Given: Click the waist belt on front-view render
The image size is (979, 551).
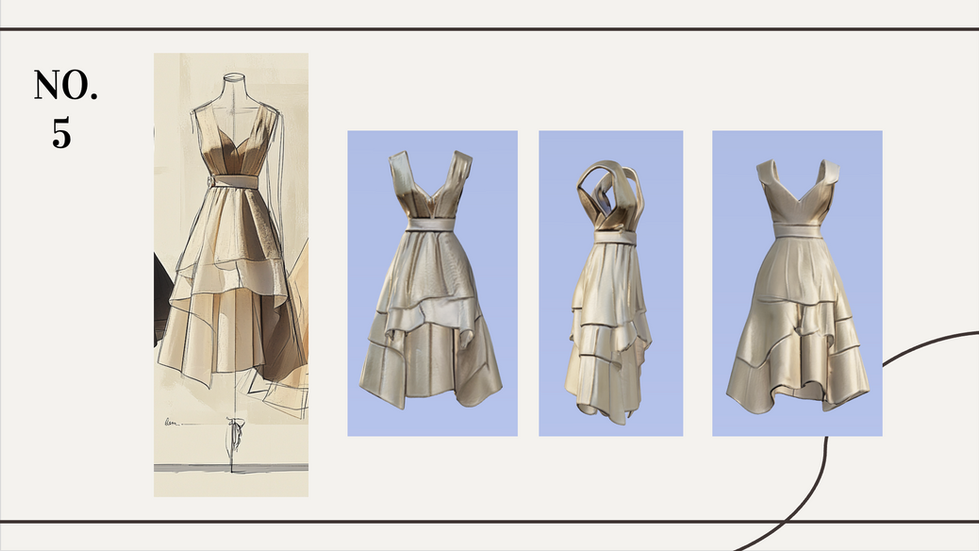Looking at the screenshot, I should [x=432, y=225].
